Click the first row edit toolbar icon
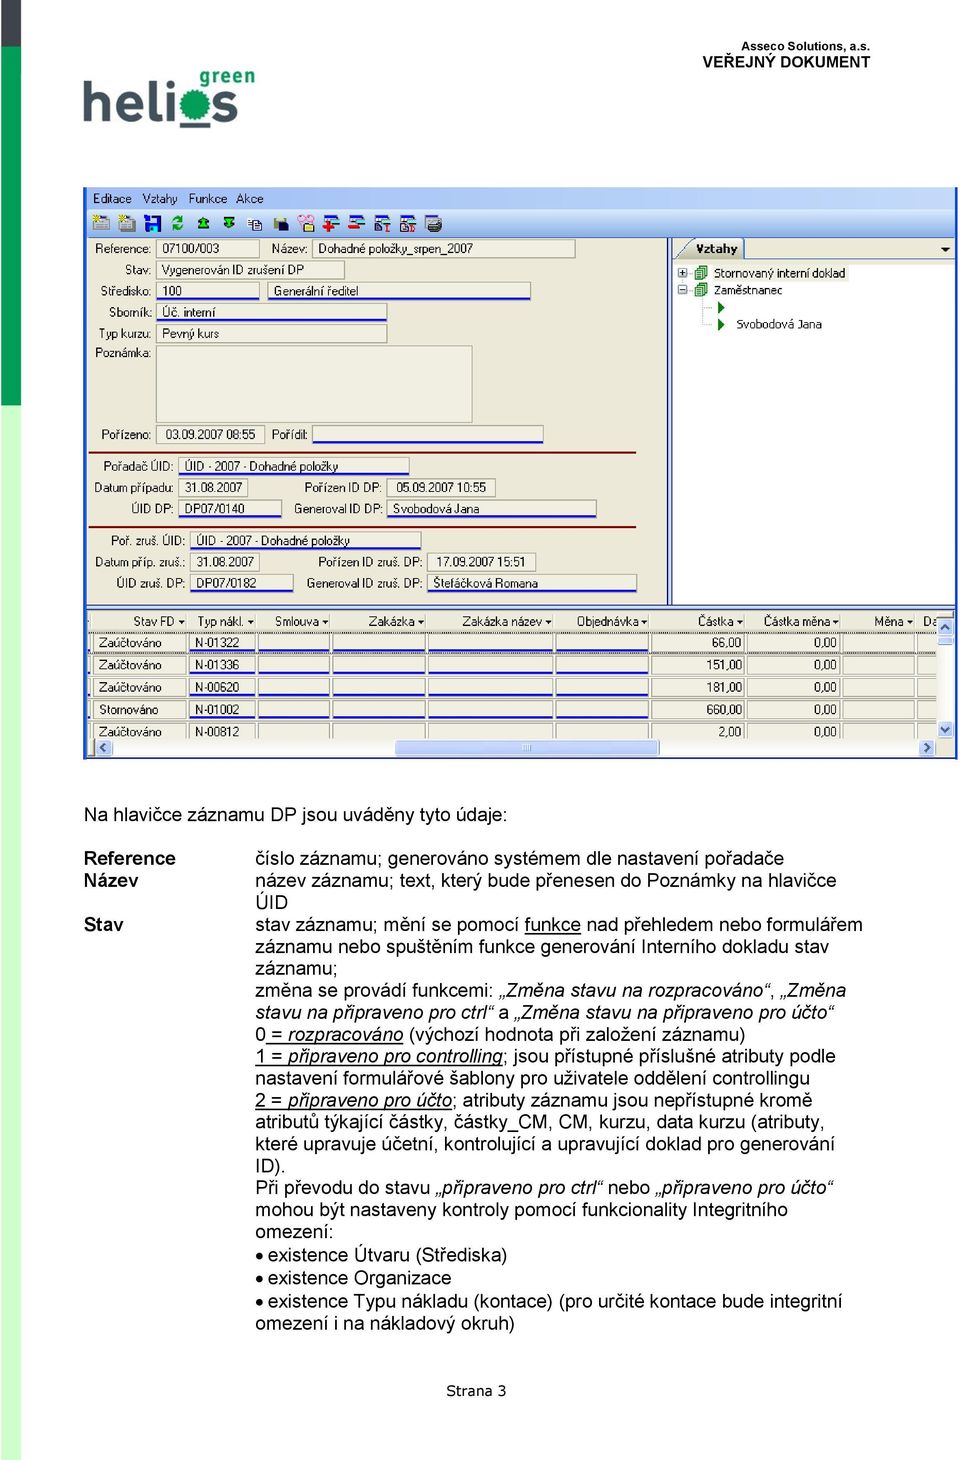Viewport: 960px width, 1460px height. pos(382,224)
